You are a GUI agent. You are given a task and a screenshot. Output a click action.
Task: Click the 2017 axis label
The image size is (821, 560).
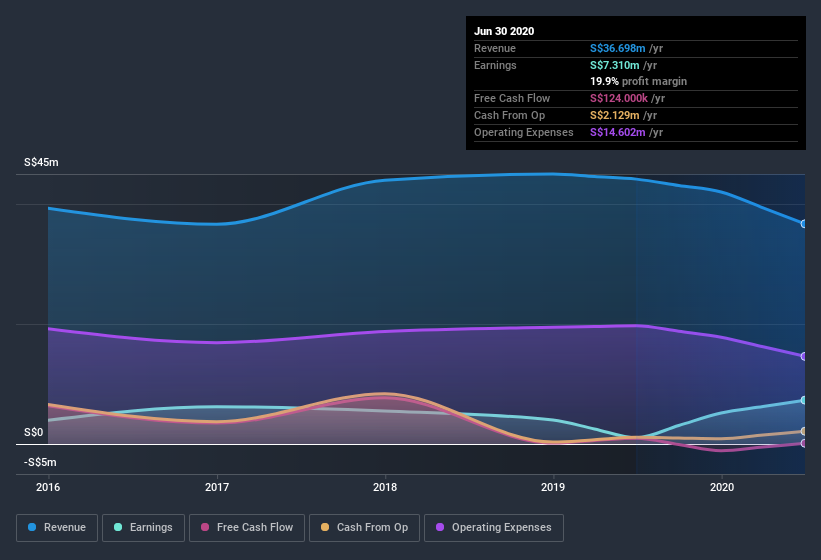click(217, 487)
